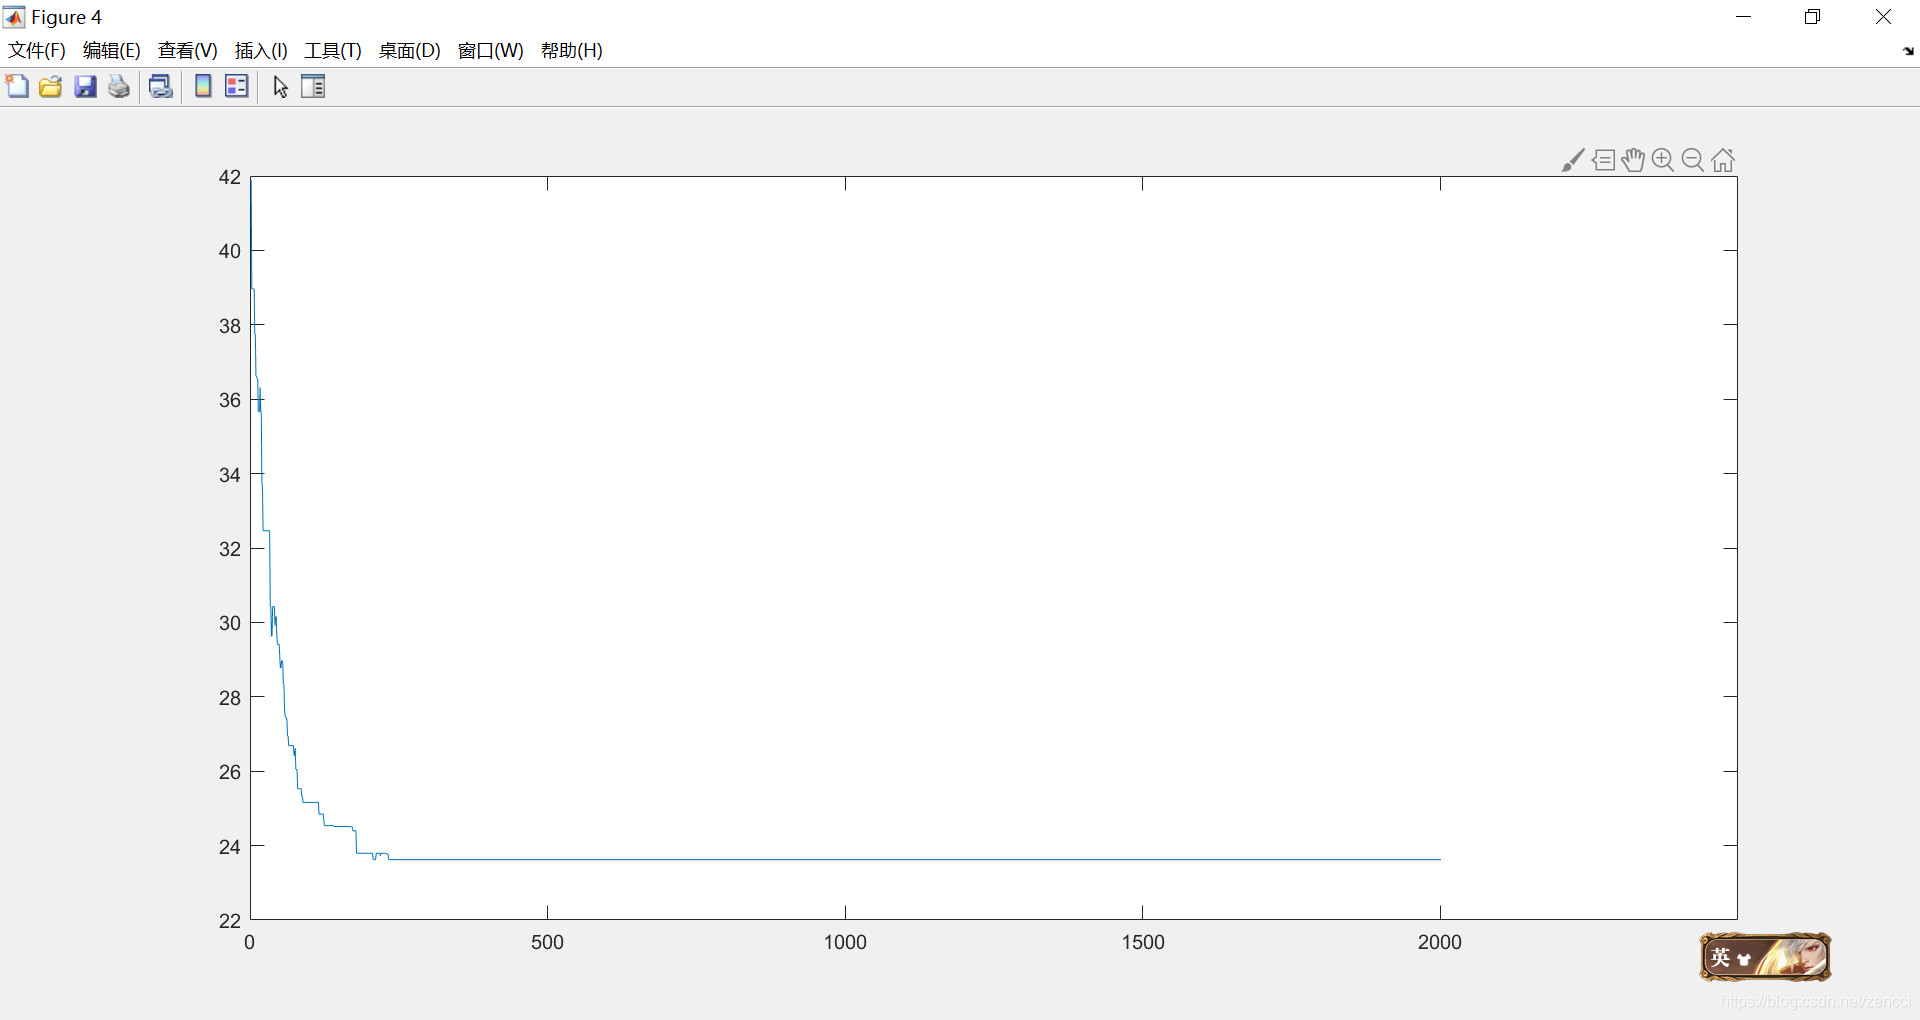
Task: Click the x-axis tick label 1000
Action: (x=845, y=942)
